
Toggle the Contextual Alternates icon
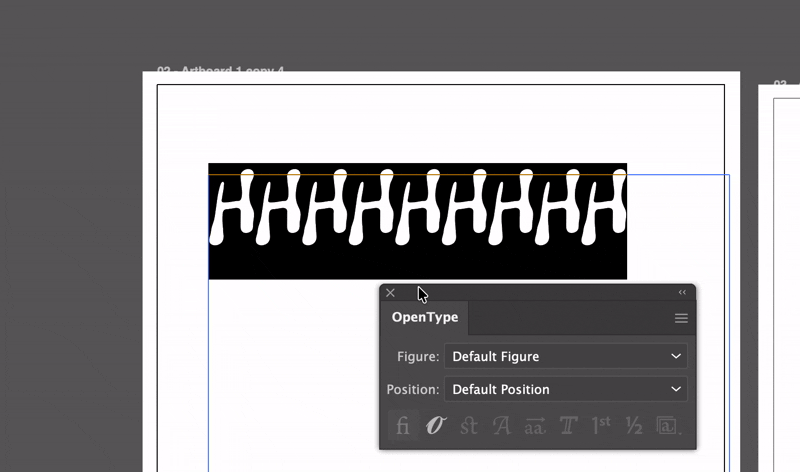[436, 425]
